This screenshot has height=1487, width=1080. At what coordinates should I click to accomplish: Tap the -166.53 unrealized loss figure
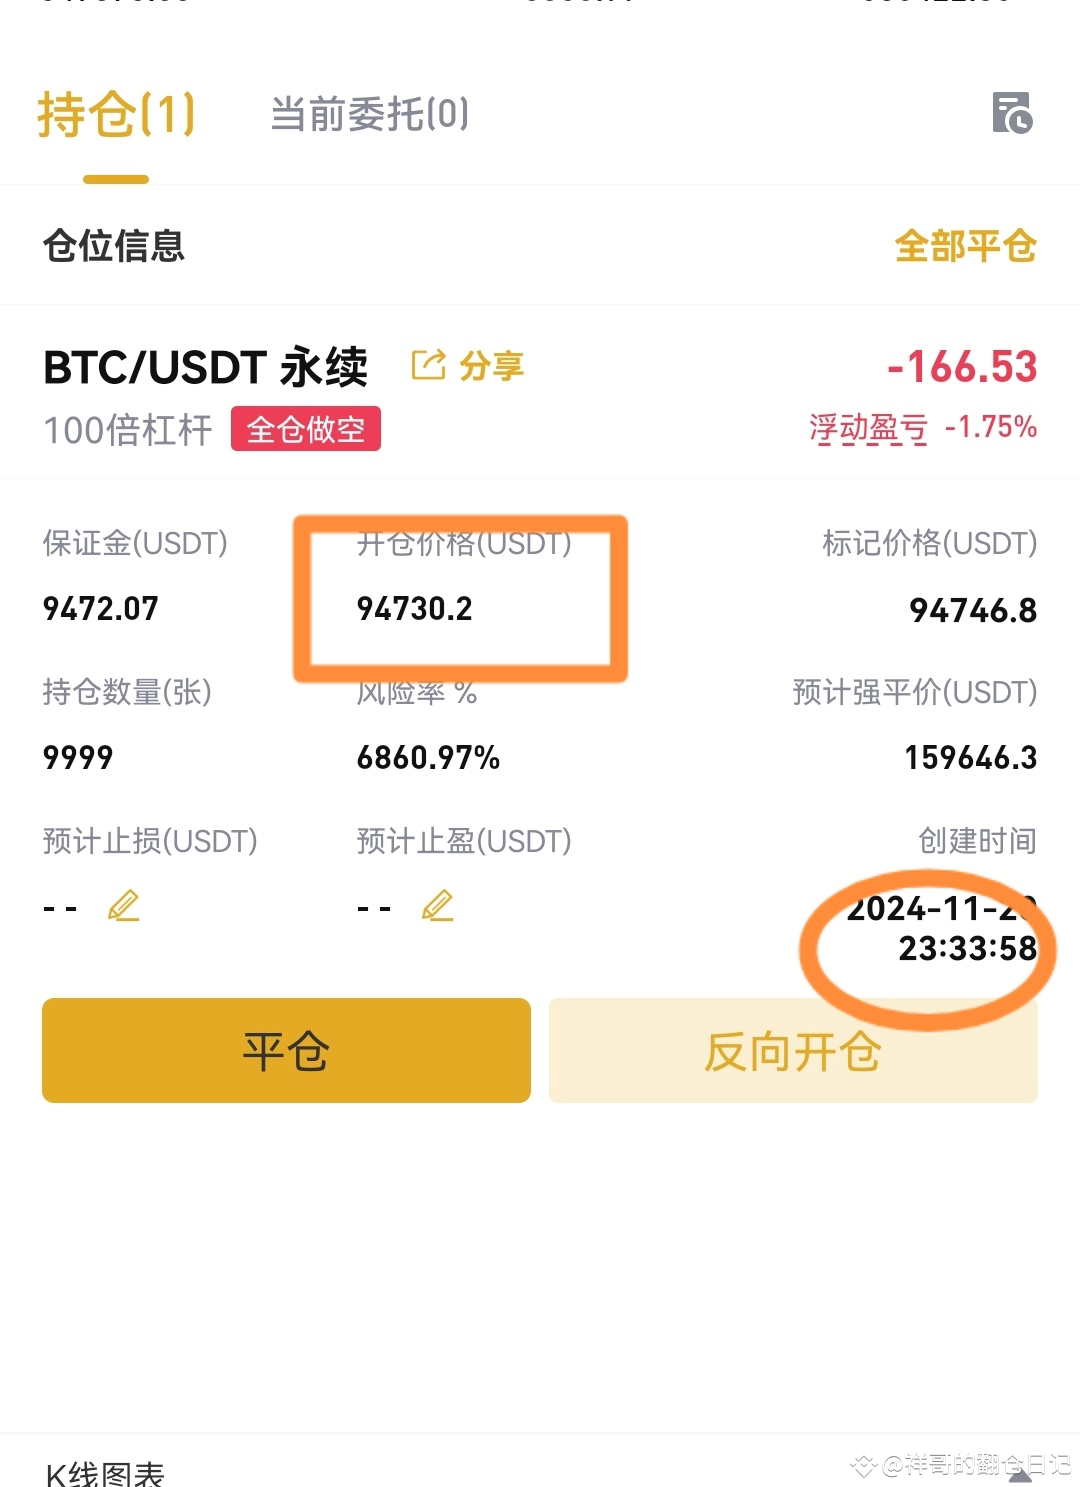click(x=962, y=367)
